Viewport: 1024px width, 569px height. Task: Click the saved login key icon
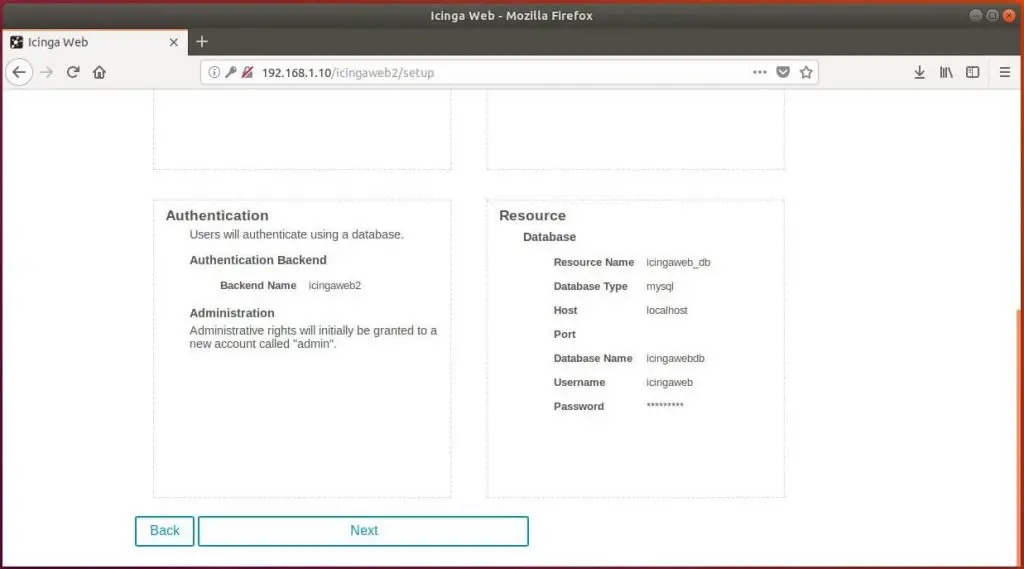231,73
